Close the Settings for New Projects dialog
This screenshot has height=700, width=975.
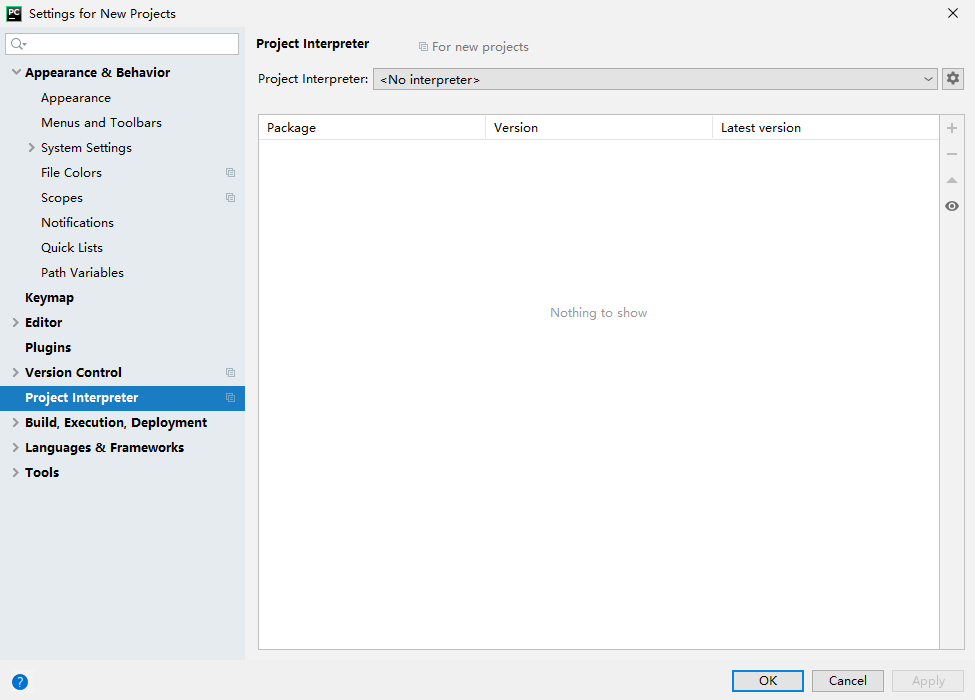click(953, 13)
